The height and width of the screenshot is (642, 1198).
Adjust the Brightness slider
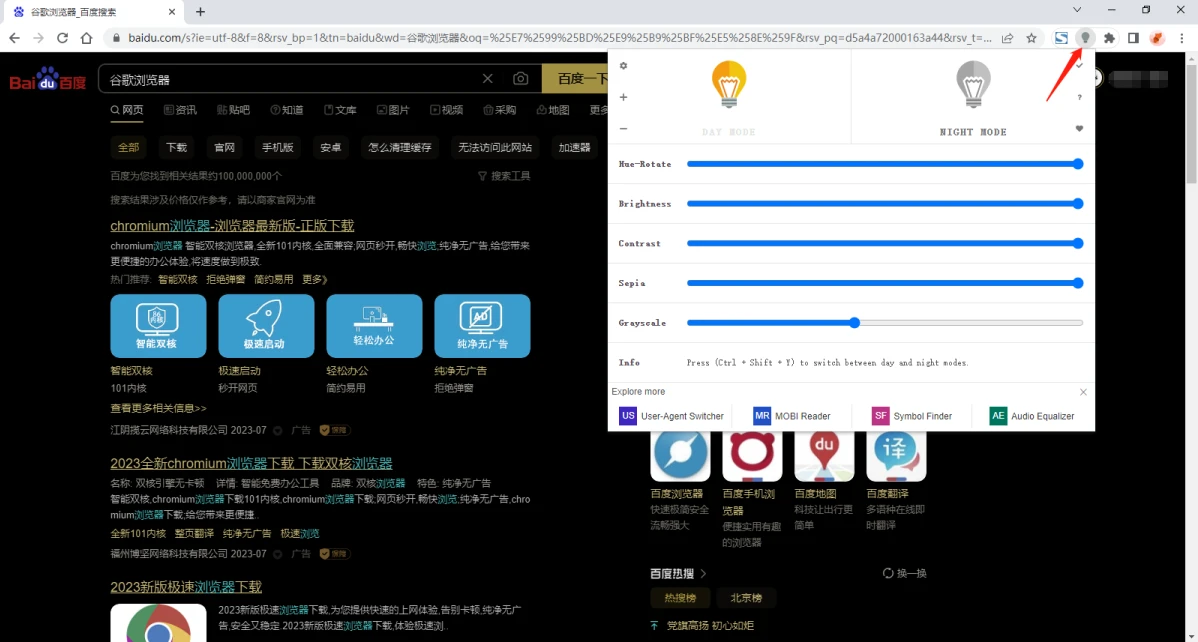(885, 203)
